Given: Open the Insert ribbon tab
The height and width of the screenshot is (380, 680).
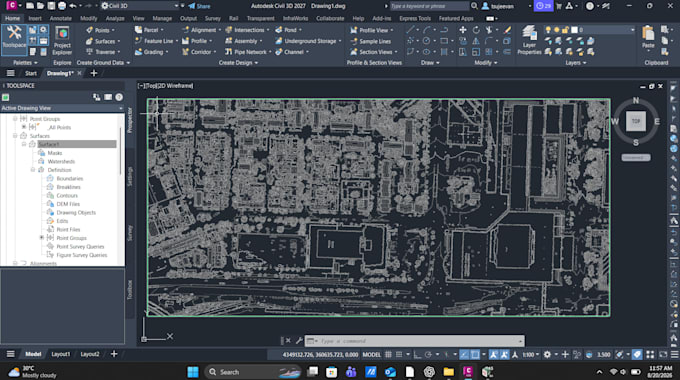Looking at the screenshot, I should (x=35, y=18).
